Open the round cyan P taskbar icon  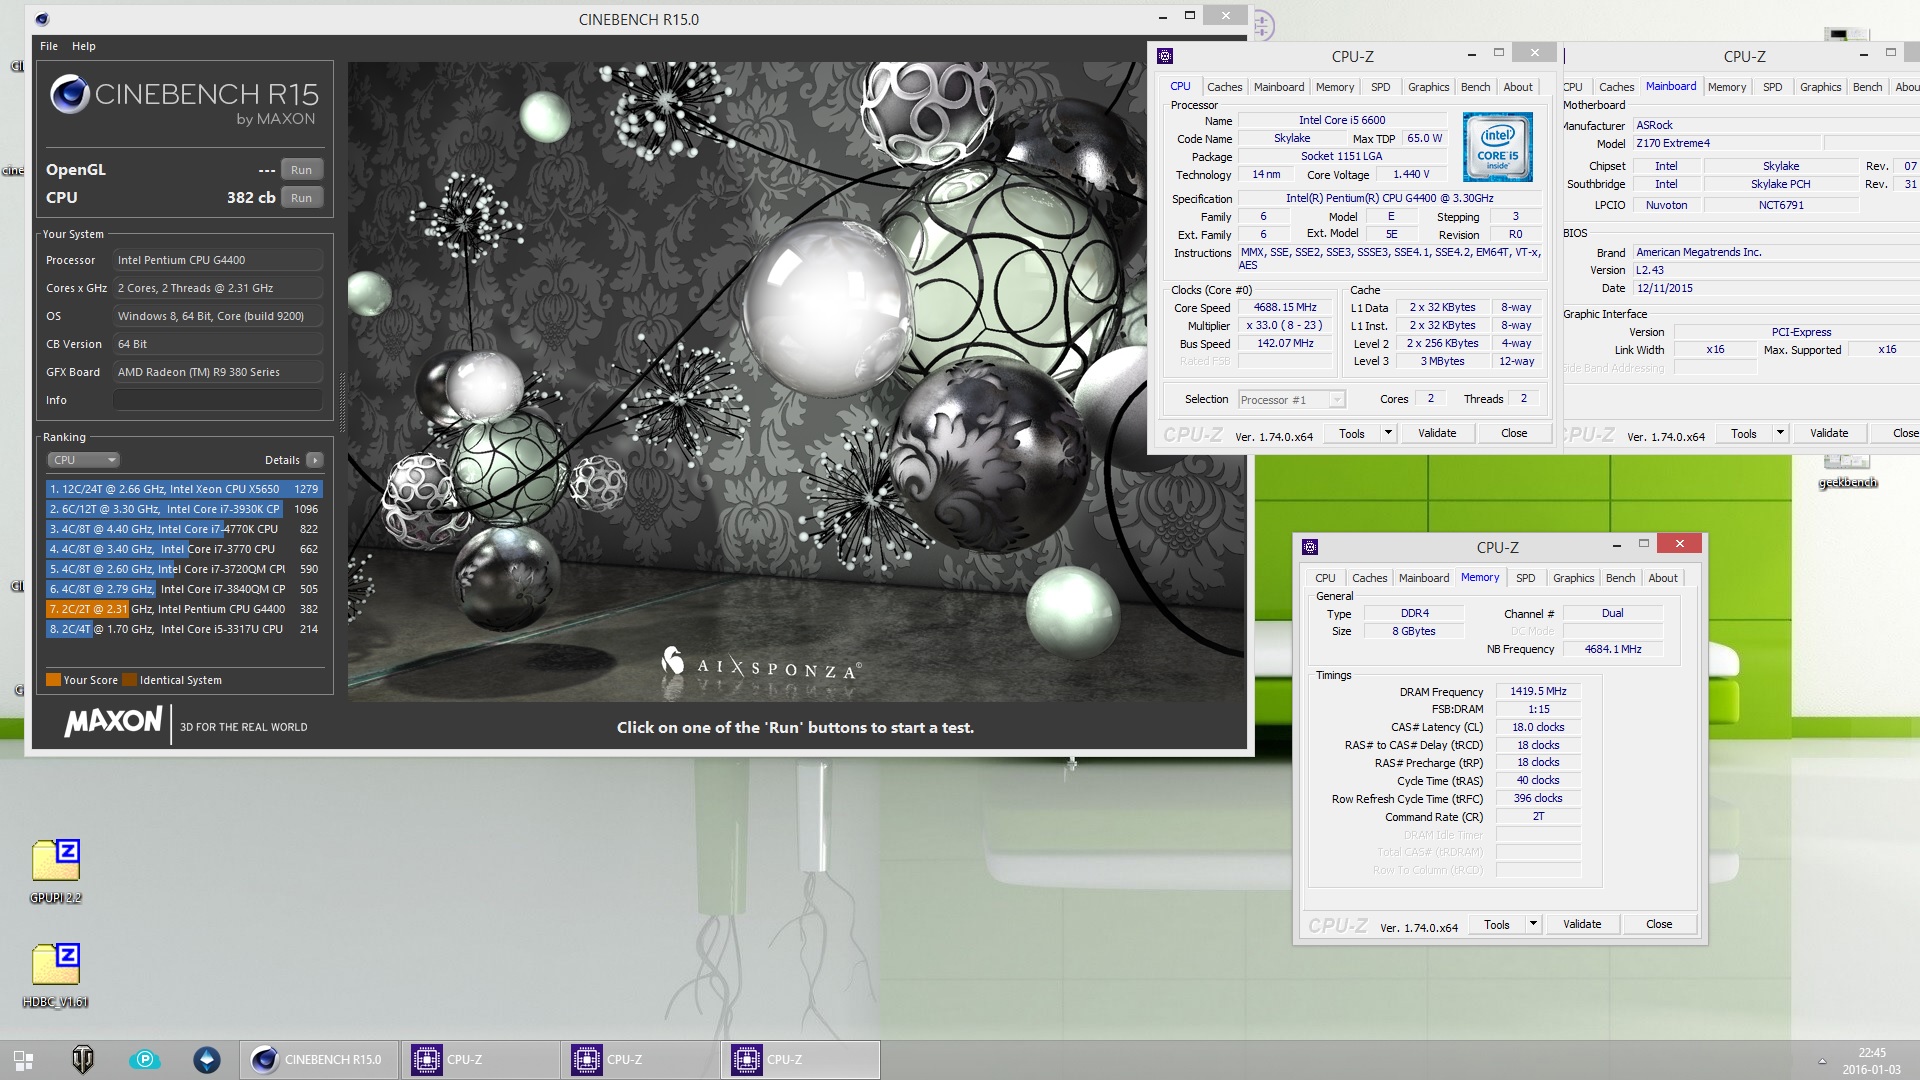click(x=145, y=1060)
